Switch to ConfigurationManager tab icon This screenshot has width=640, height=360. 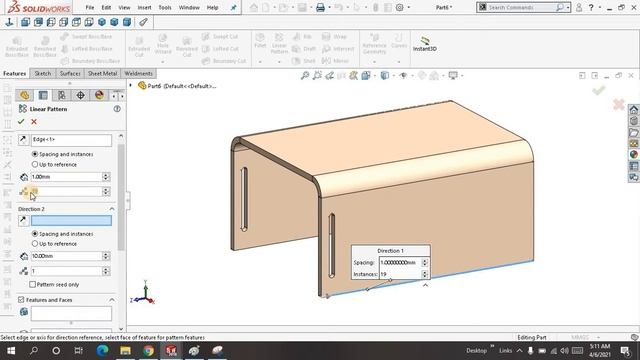62,95
